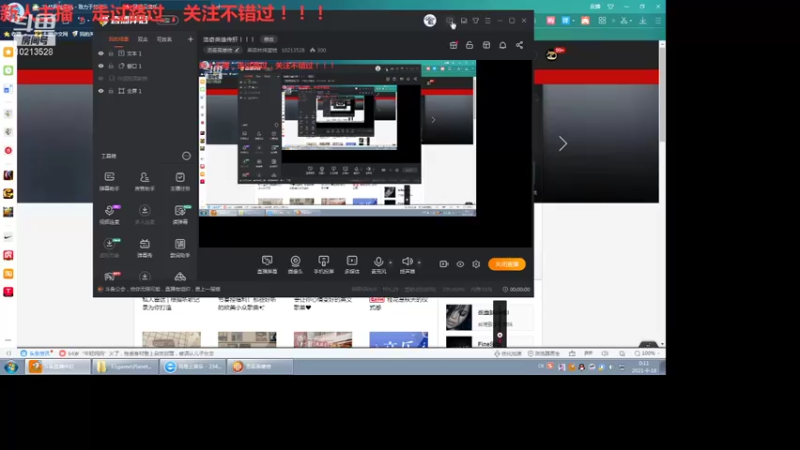Click the system tray clock

[x=643, y=367]
